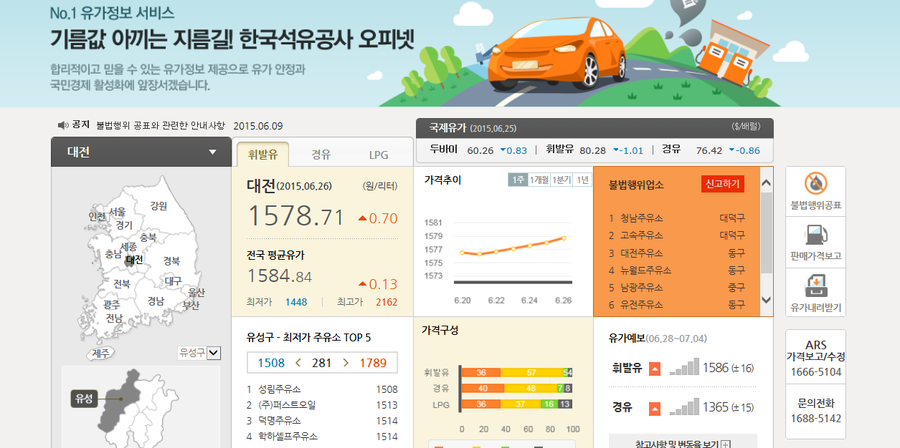This screenshot has width=900, height=448.
Task: Select 부산 on the Korea map
Action: pos(191,305)
